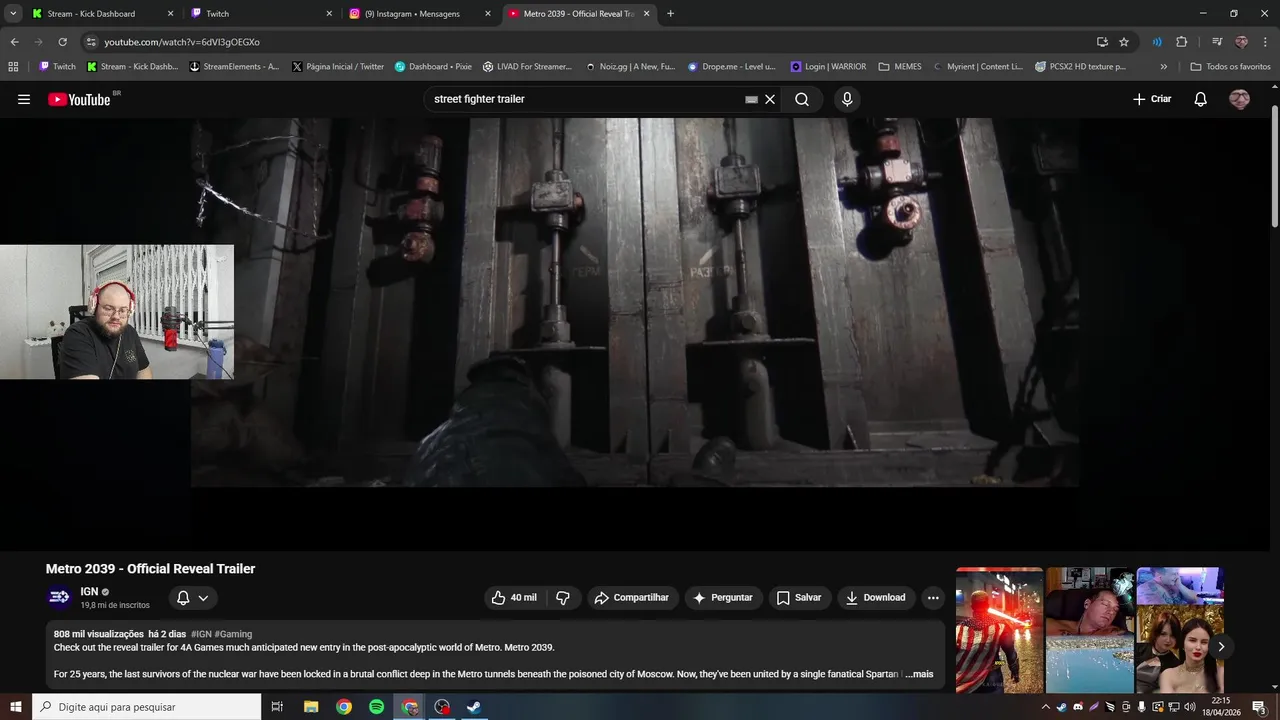Go back in browser history

(x=14, y=42)
